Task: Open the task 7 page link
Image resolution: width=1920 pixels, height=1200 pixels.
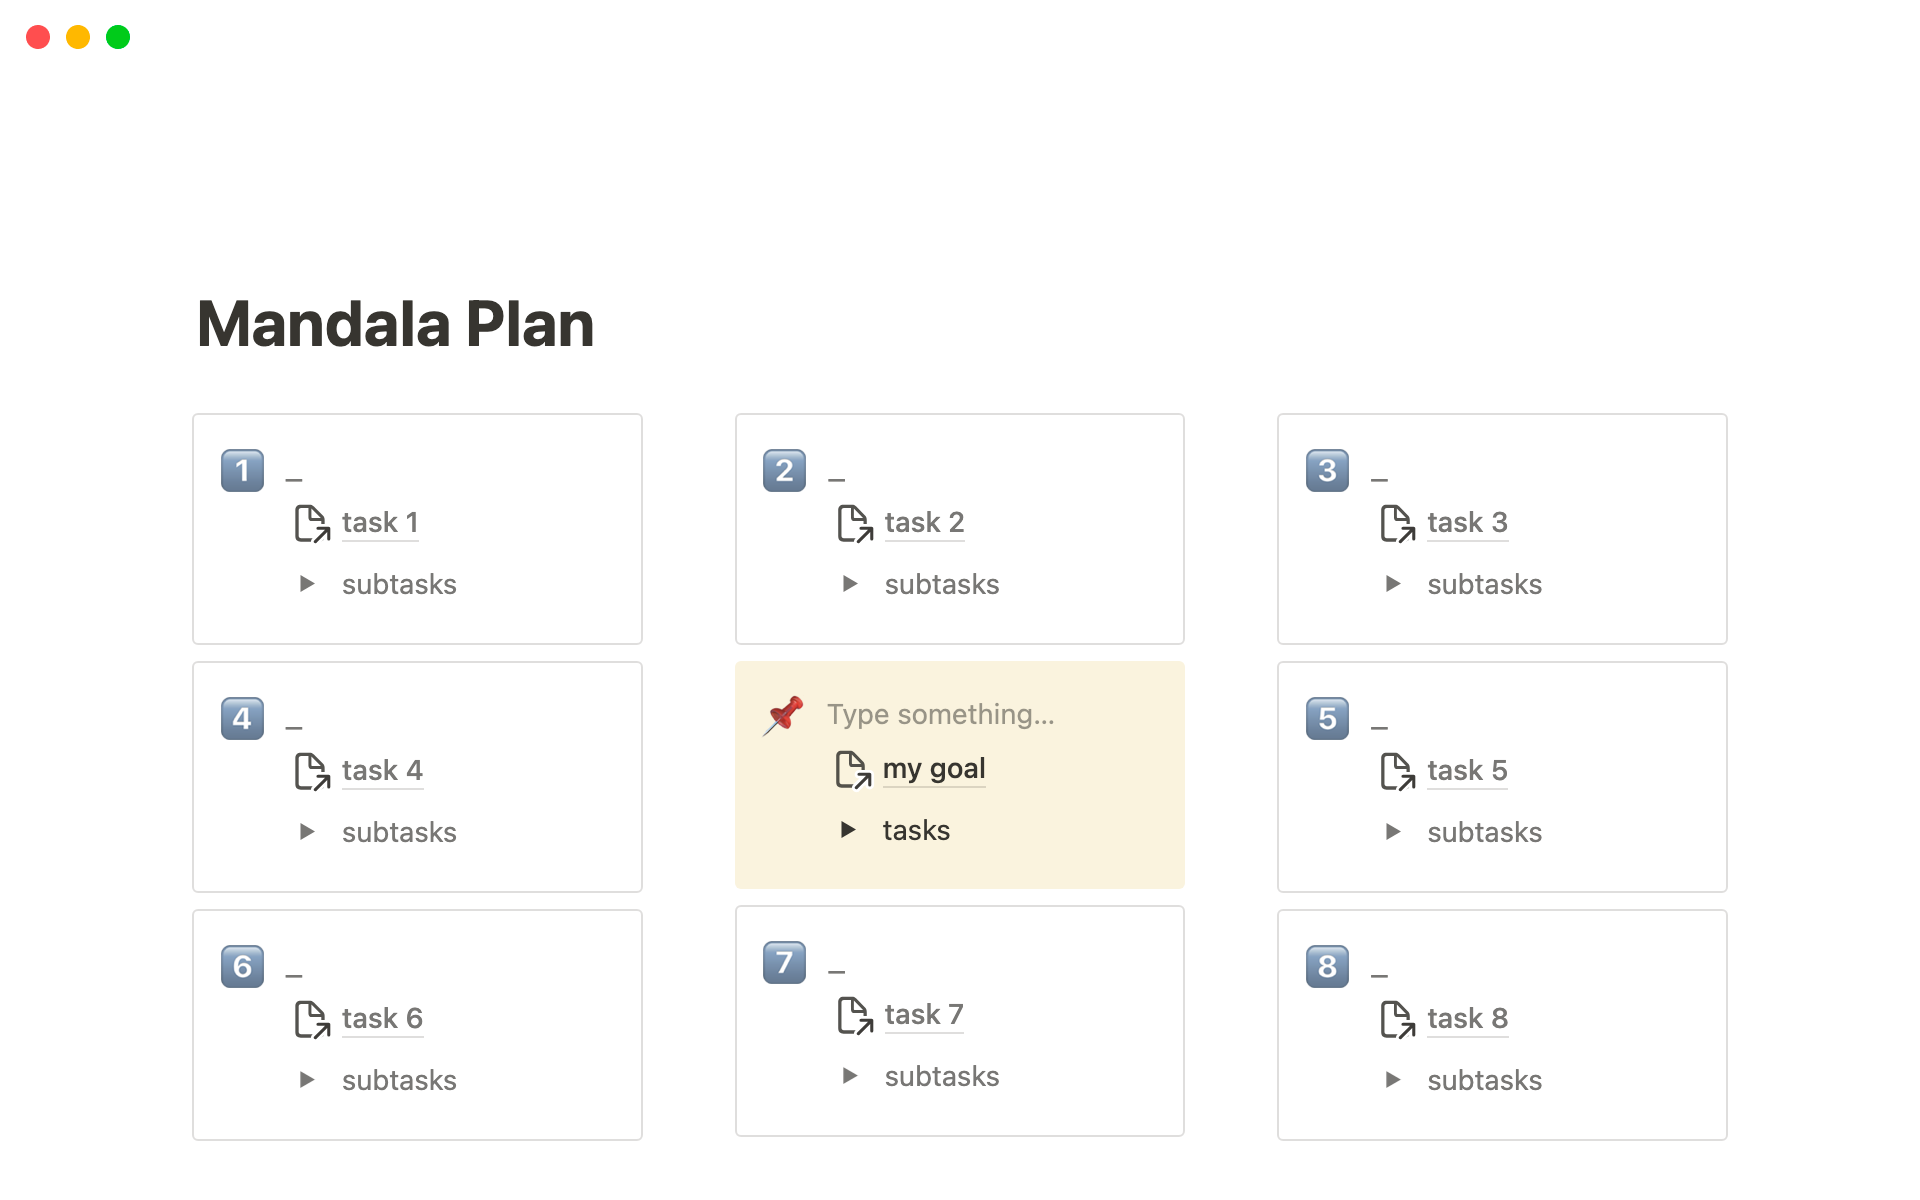Action: point(924,1015)
